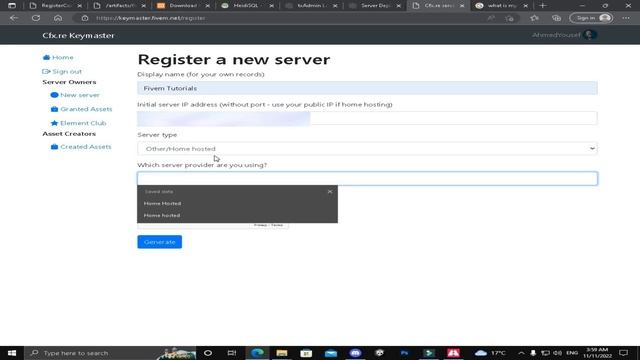Open a new browser tab
Image resolution: width=640 pixels, height=360 pixels.
(542, 6)
